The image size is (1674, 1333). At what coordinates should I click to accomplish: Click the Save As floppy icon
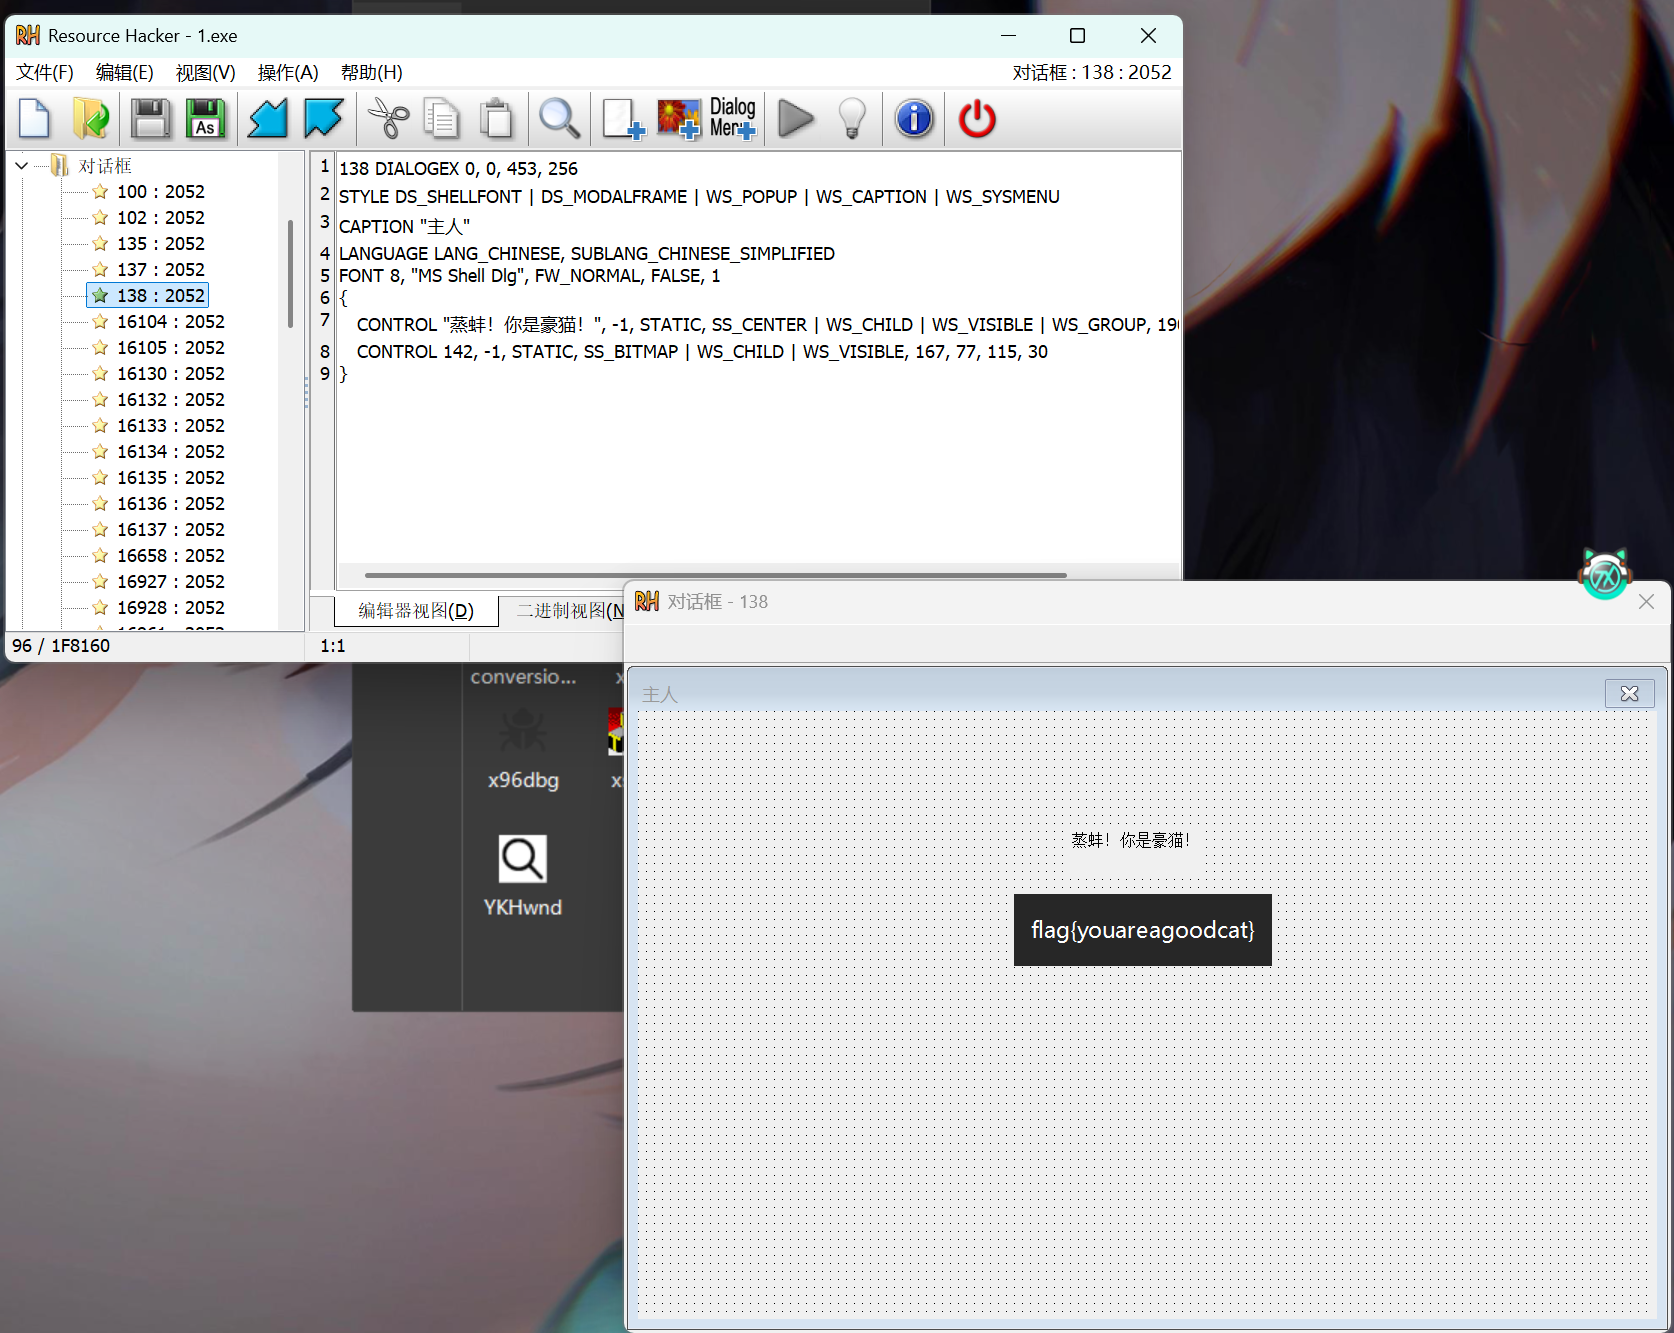206,119
